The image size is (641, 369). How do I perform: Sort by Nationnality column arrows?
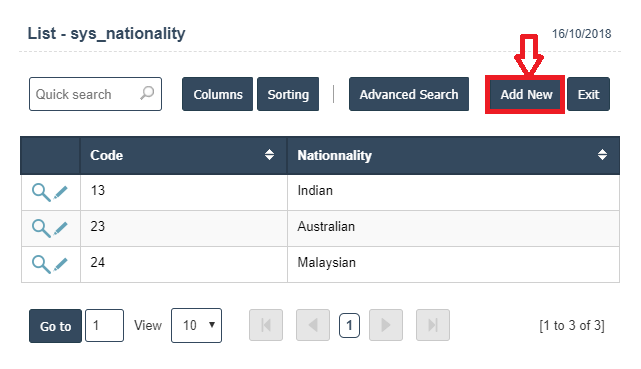point(602,155)
